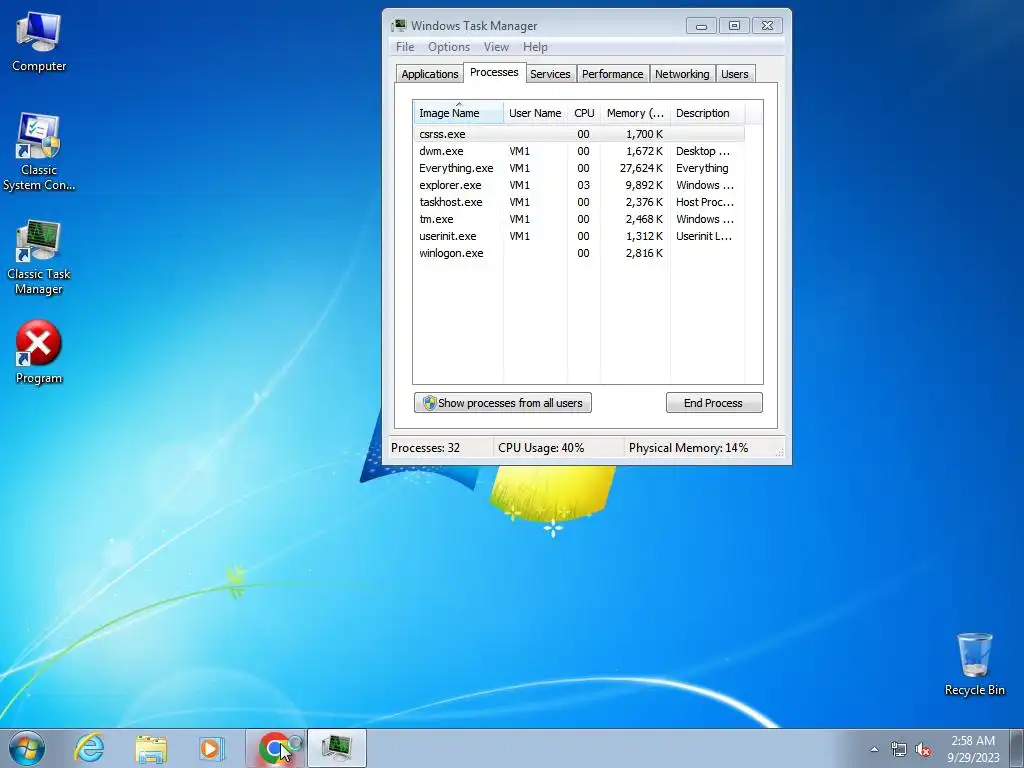This screenshot has width=1024, height=768.
Task: Click the 27,624 K memory value
Action: pos(641,168)
